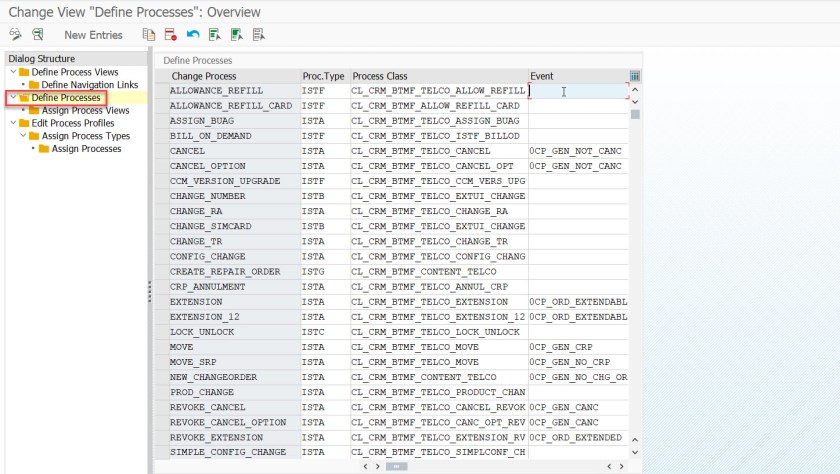Click the Select Block toolbar icon
The height and width of the screenshot is (474, 840).
coord(237,35)
